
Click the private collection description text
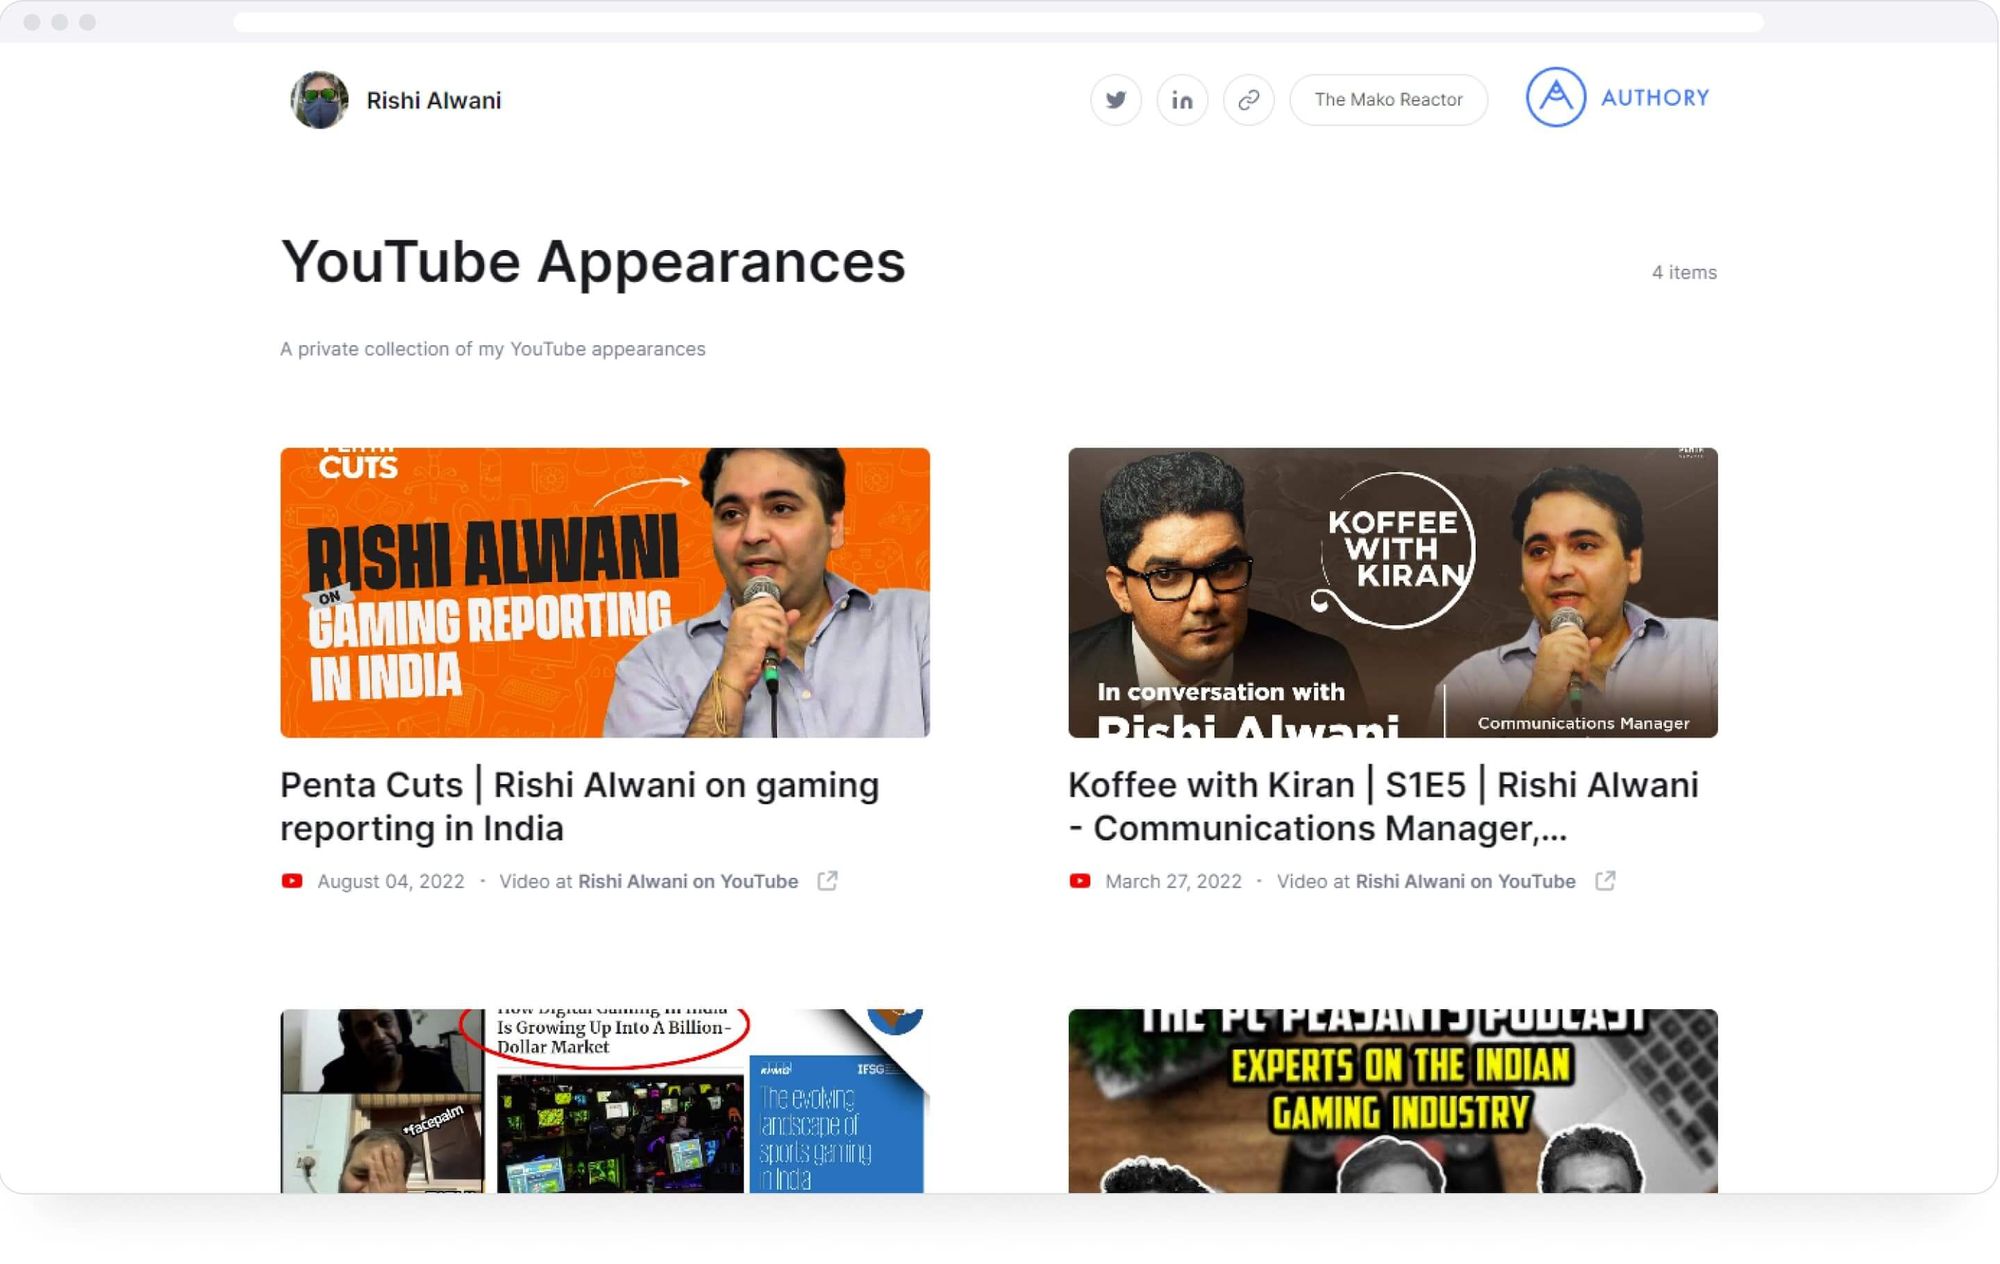pos(493,349)
